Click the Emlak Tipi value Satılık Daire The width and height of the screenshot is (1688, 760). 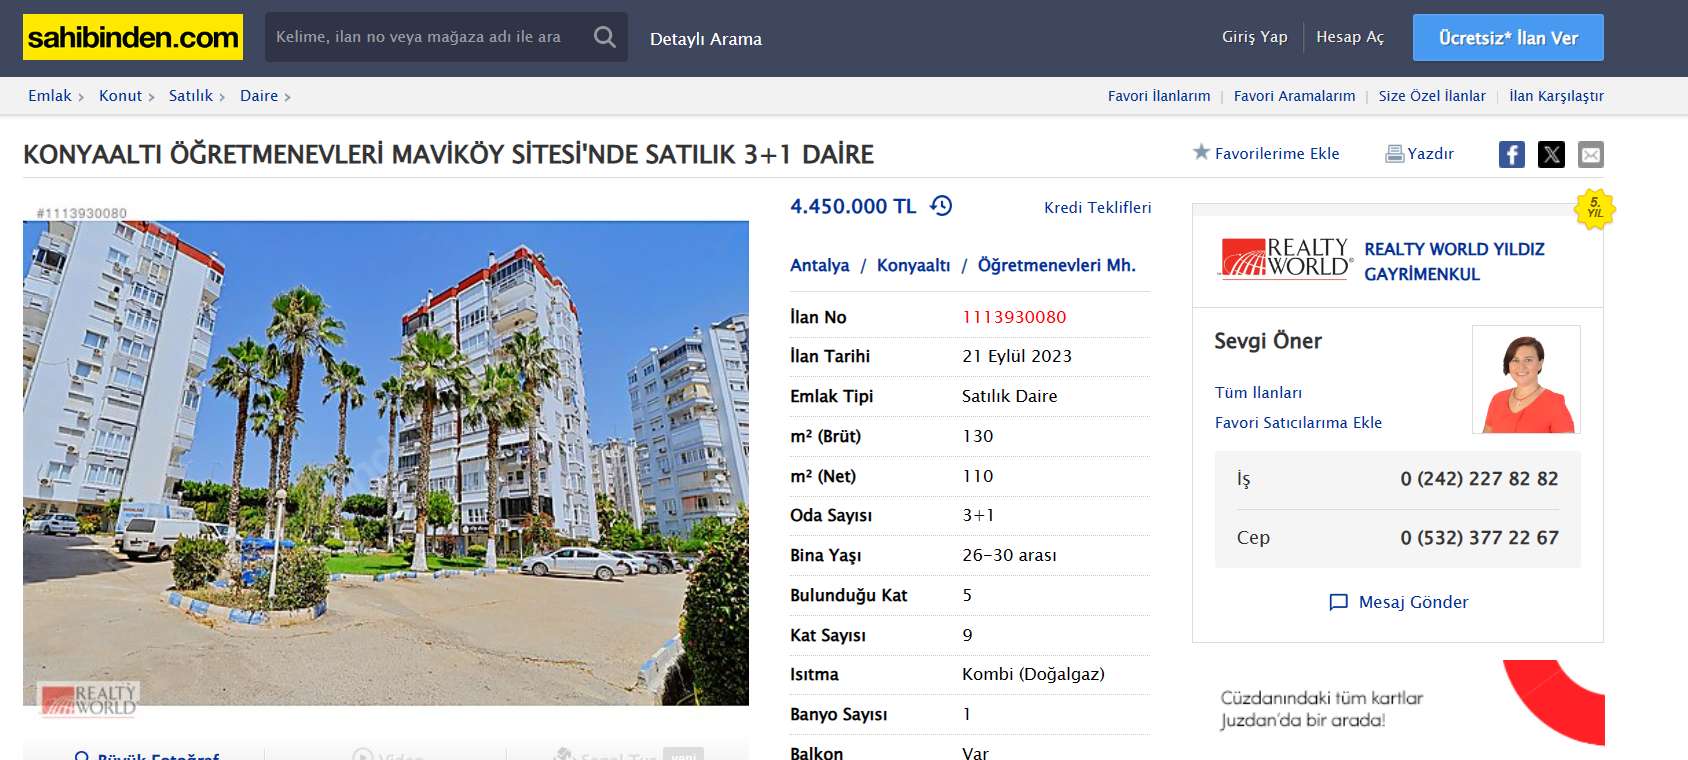tap(1010, 396)
